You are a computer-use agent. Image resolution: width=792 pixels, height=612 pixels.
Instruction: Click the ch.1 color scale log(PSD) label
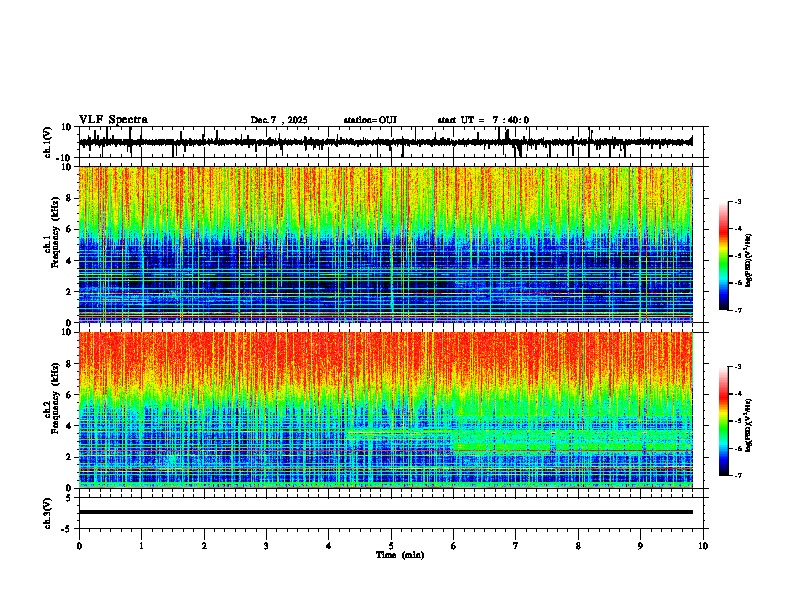tap(748, 261)
